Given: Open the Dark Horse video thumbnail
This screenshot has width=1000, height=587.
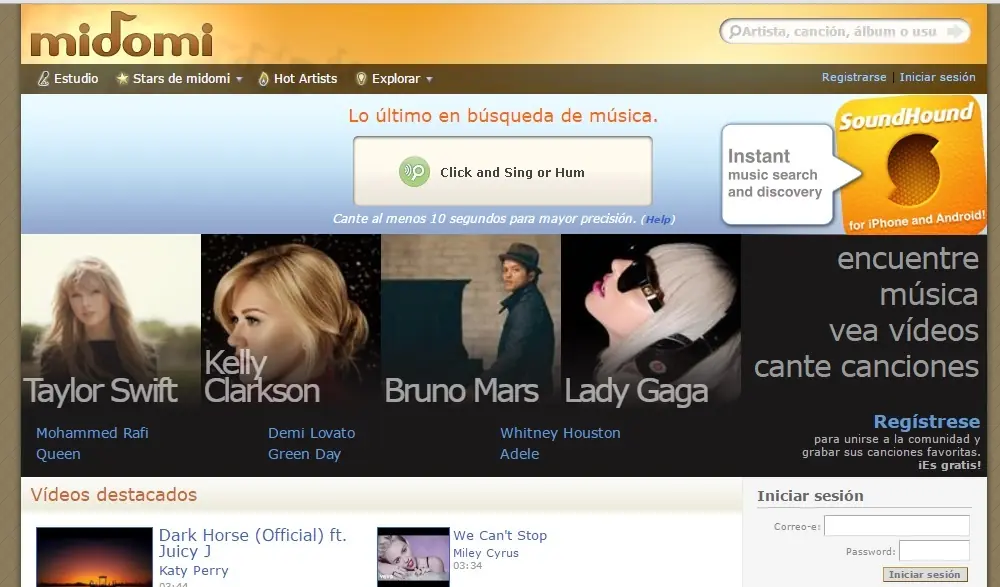Looking at the screenshot, I should [x=94, y=557].
